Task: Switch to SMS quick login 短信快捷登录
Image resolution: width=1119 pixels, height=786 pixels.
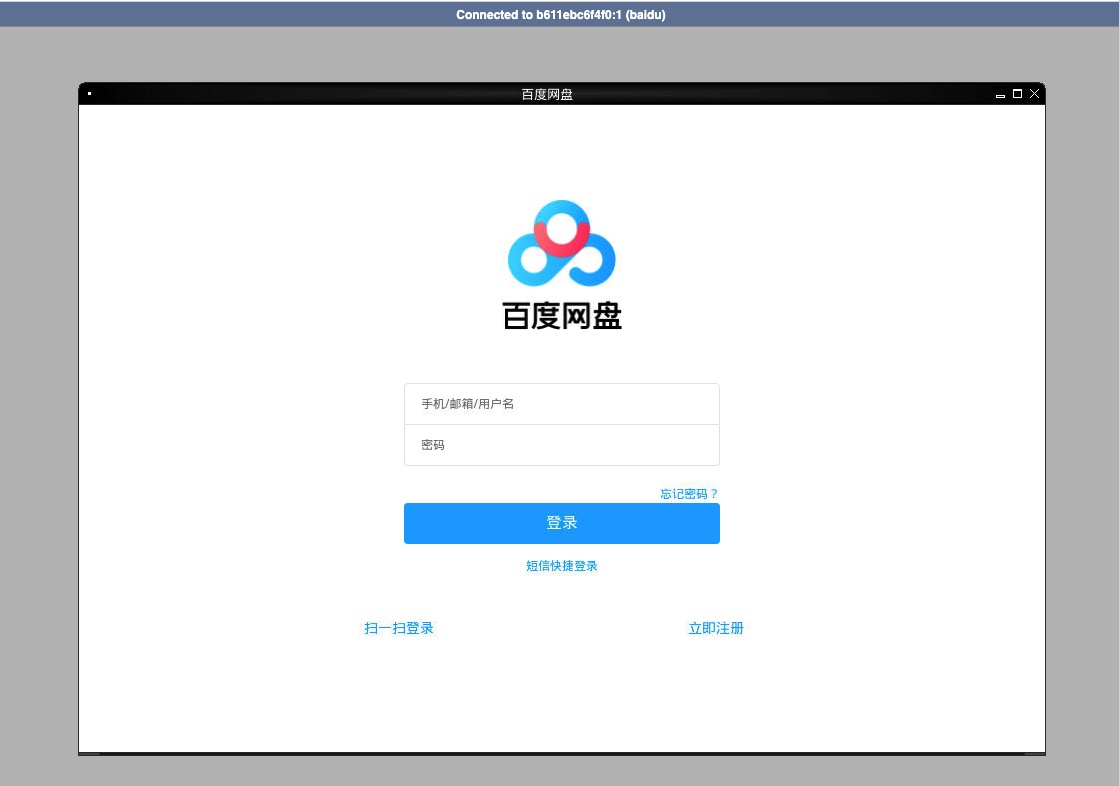Action: coord(560,565)
